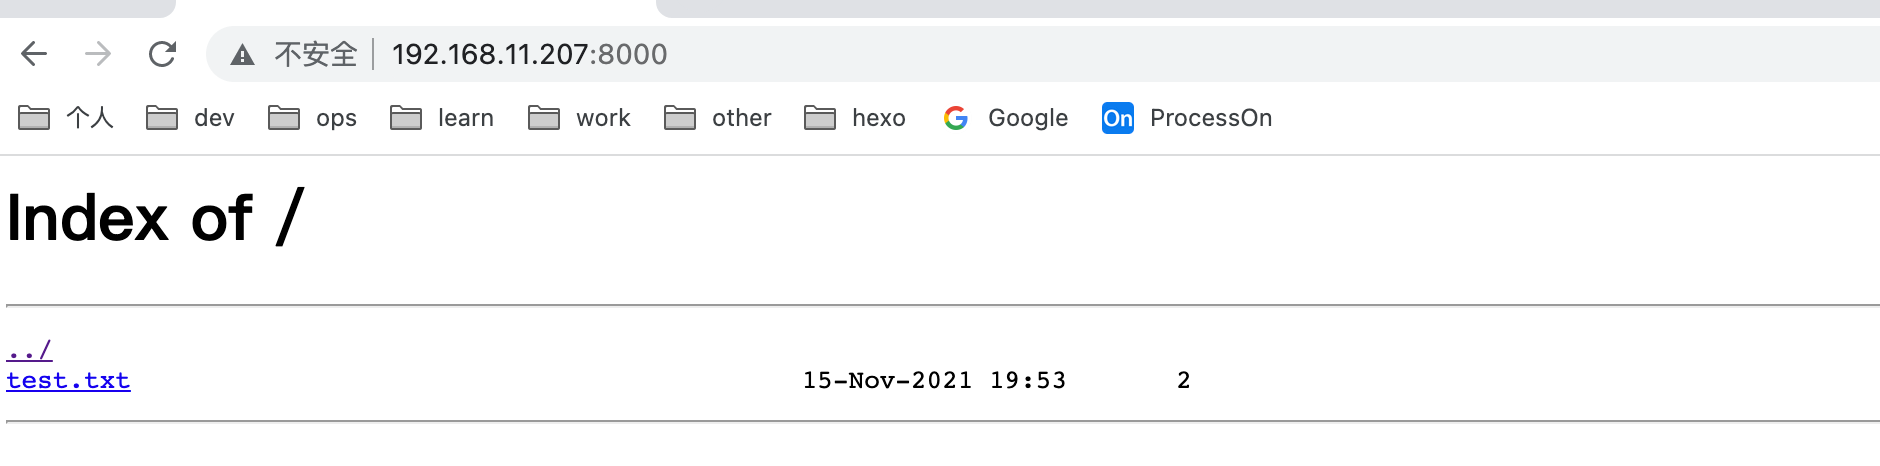Click the file size value 2

click(1184, 381)
